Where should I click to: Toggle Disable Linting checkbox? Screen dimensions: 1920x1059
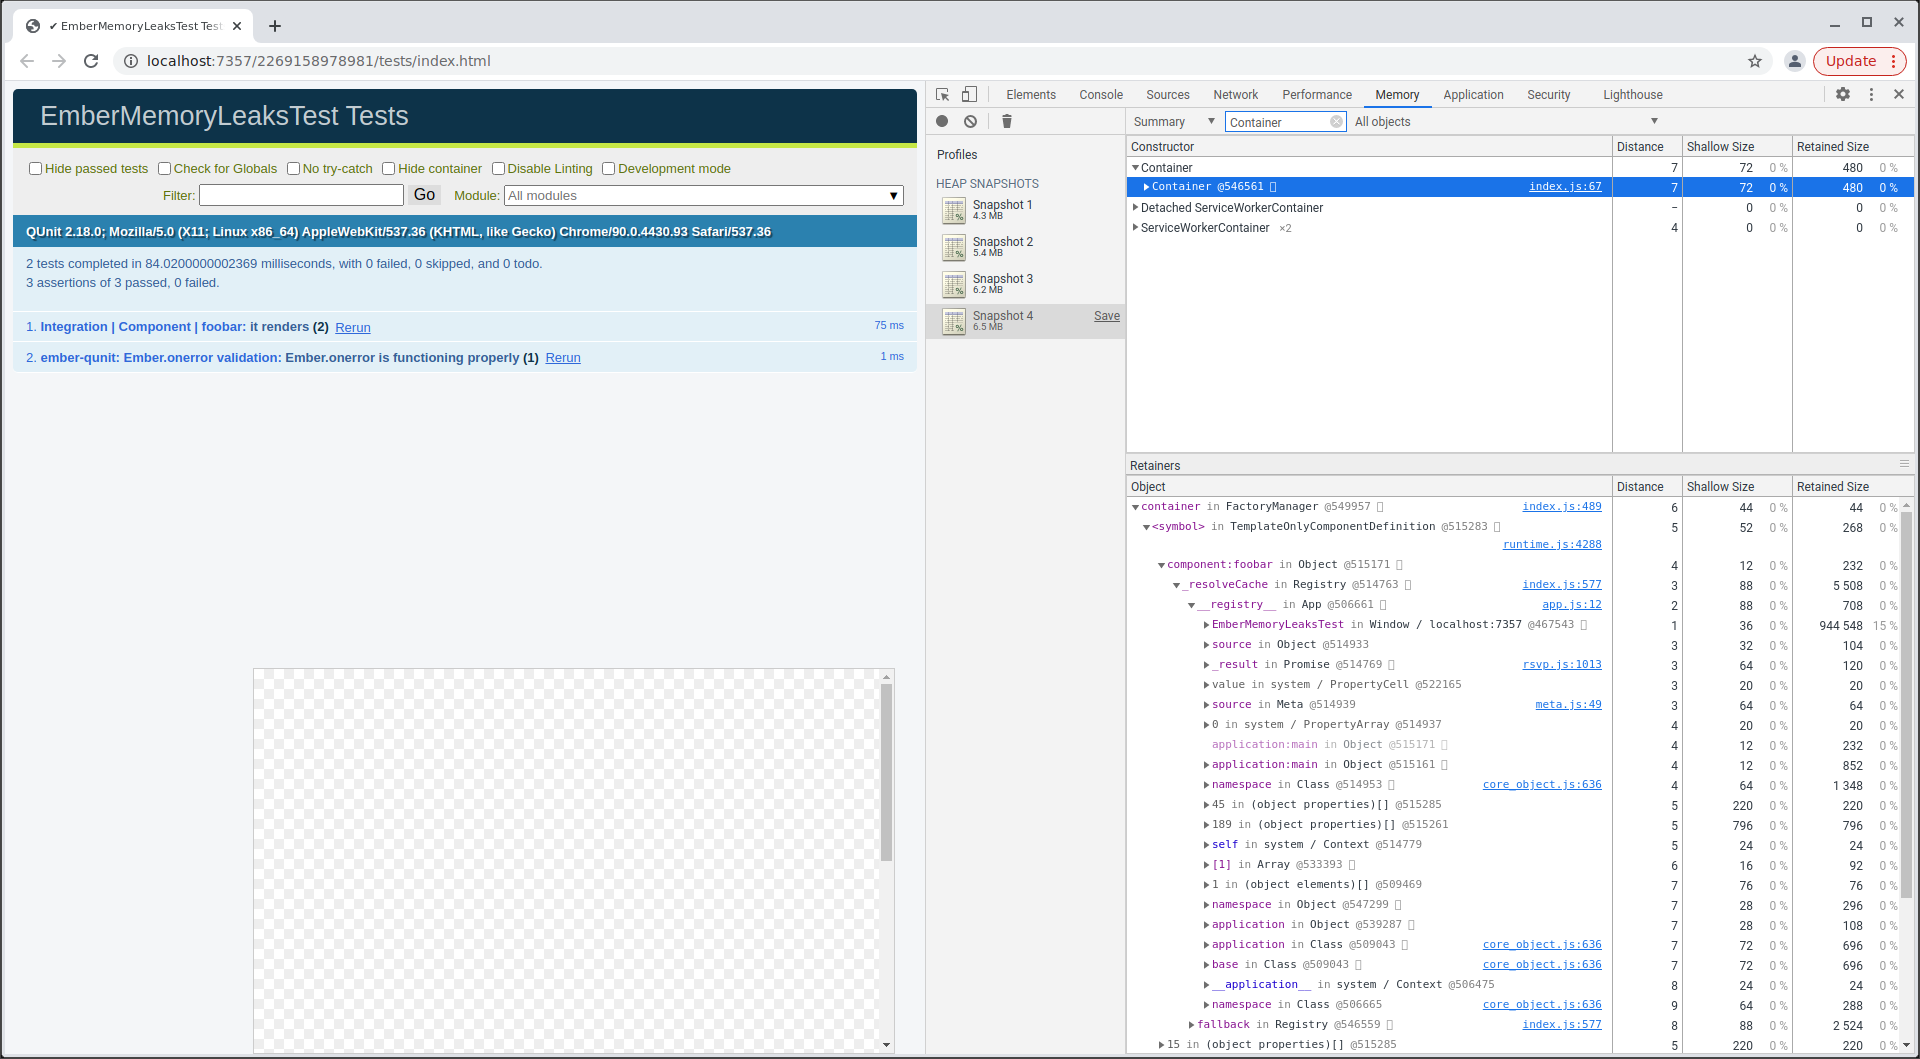click(498, 168)
